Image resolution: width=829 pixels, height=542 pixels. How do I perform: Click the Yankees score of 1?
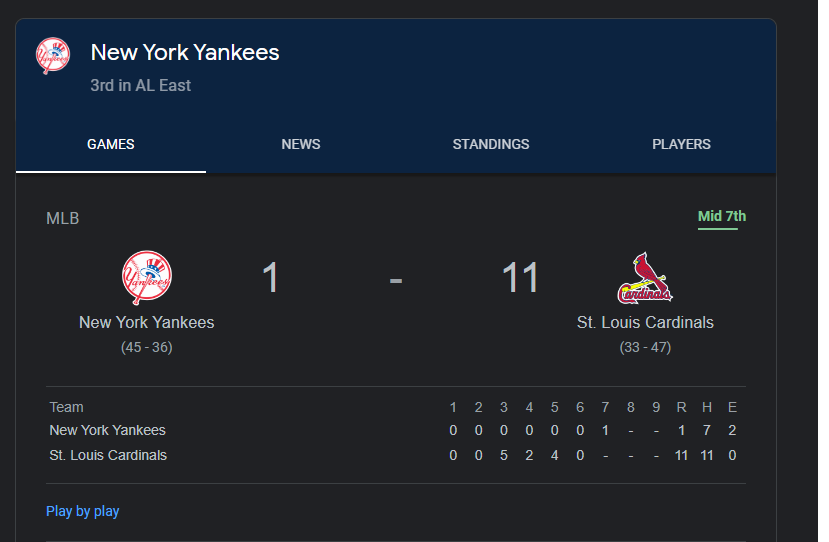pos(270,278)
